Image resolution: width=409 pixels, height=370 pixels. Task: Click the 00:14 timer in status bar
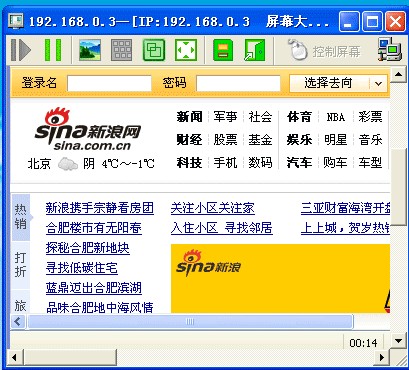(363, 343)
